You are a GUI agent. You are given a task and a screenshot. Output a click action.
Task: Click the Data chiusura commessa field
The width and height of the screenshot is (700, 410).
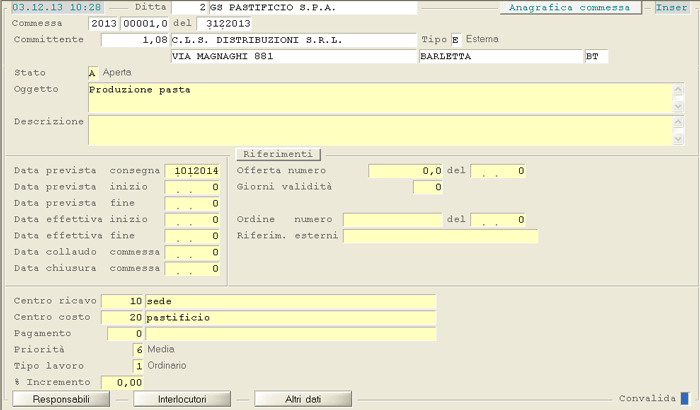click(x=192, y=268)
